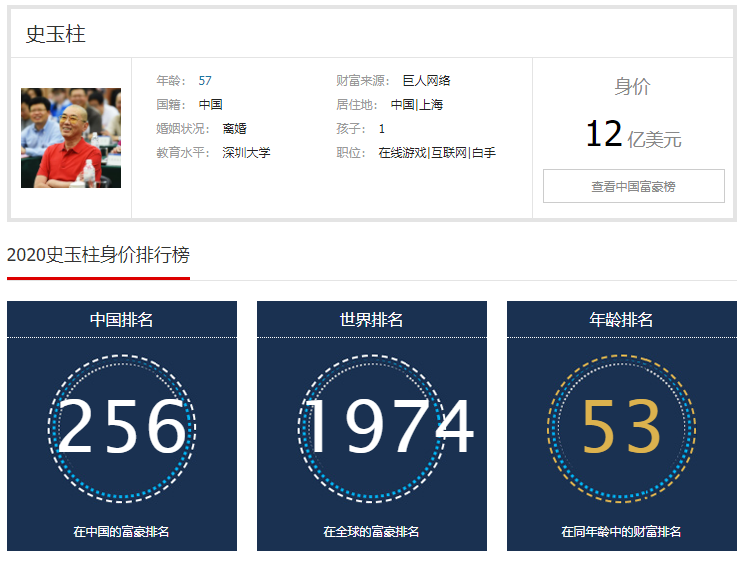Click the 在中国的富豪排名 caption
The image size is (748, 562).
coord(121,531)
